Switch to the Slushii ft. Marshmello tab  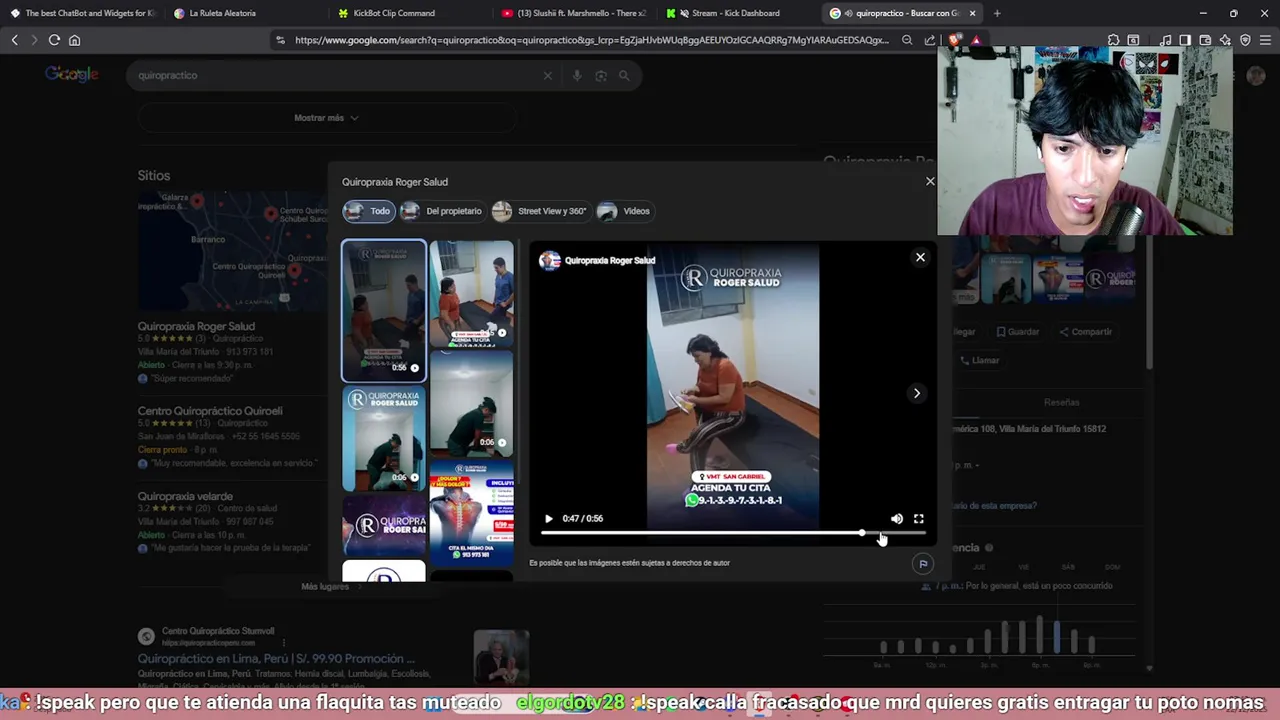[x=573, y=13]
